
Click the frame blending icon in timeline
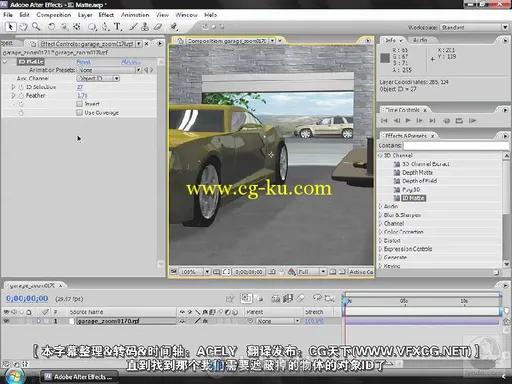coord(288,298)
